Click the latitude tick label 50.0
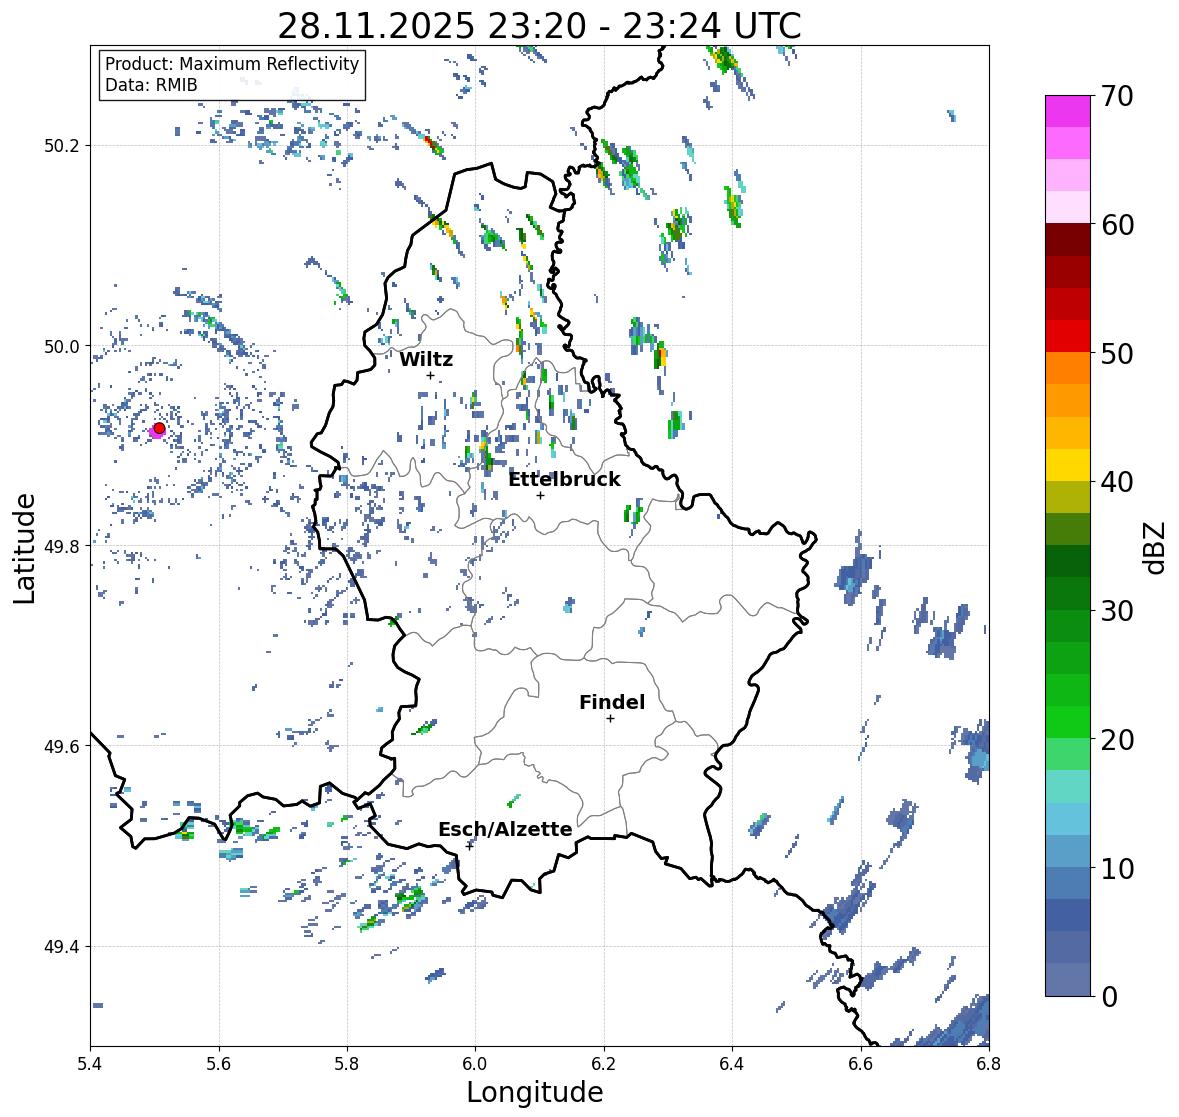 [x=62, y=346]
